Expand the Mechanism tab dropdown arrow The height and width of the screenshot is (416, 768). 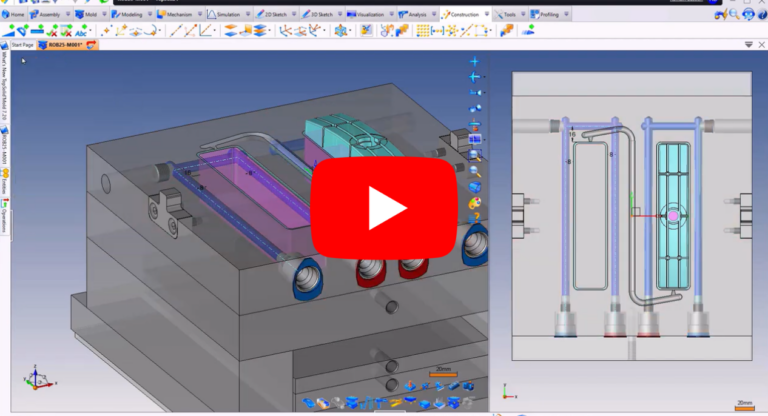tap(200, 15)
